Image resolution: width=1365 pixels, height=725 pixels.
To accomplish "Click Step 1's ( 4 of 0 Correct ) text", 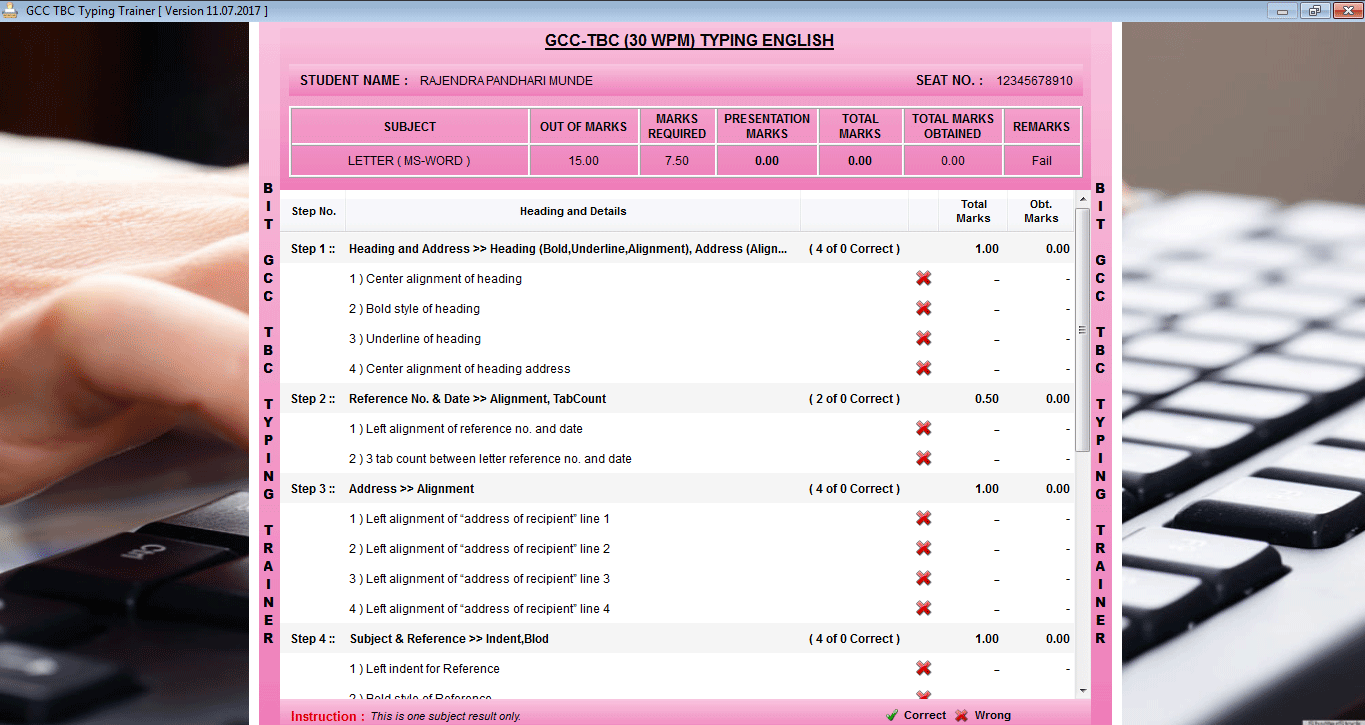I will tap(854, 249).
